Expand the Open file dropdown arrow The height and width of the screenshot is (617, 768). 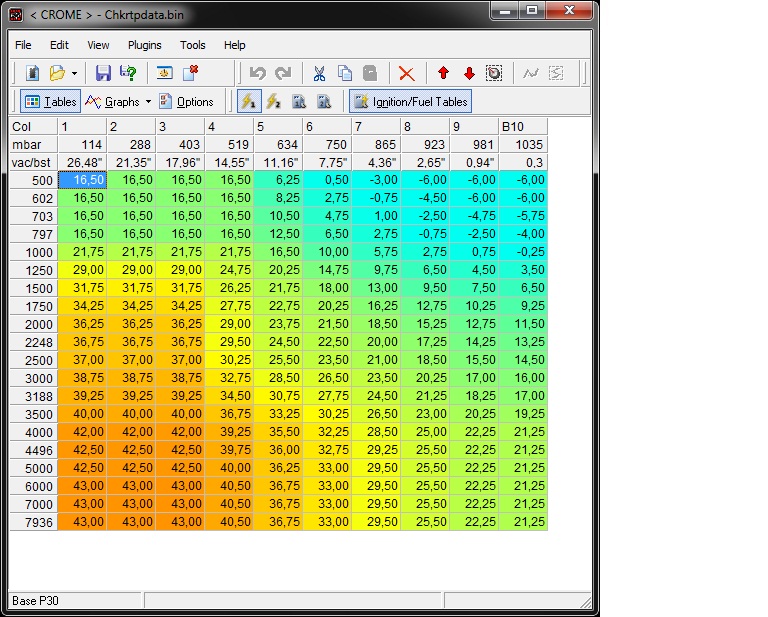(74, 73)
